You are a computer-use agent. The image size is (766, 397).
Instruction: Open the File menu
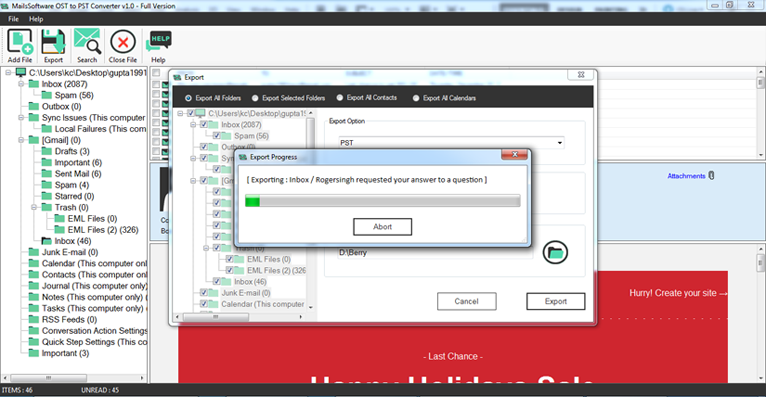(13, 19)
